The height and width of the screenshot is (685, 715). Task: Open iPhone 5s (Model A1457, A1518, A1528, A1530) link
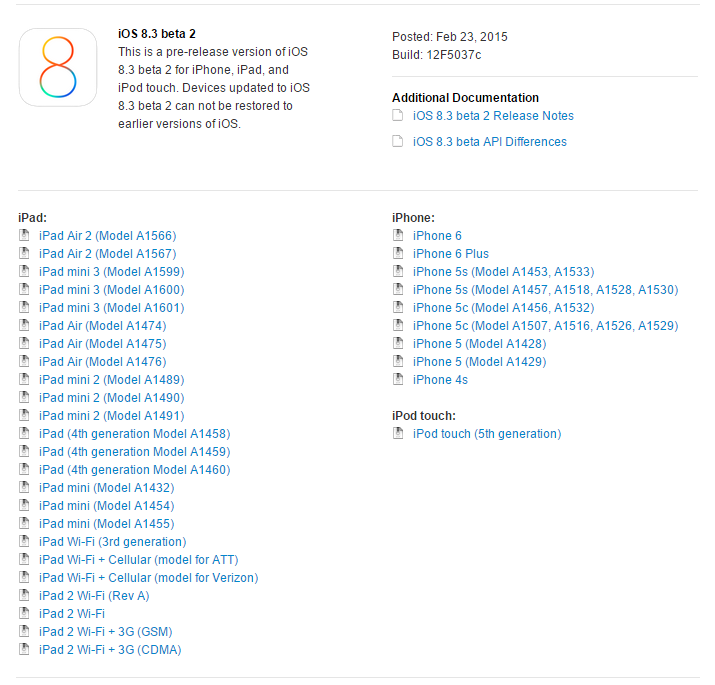point(545,290)
